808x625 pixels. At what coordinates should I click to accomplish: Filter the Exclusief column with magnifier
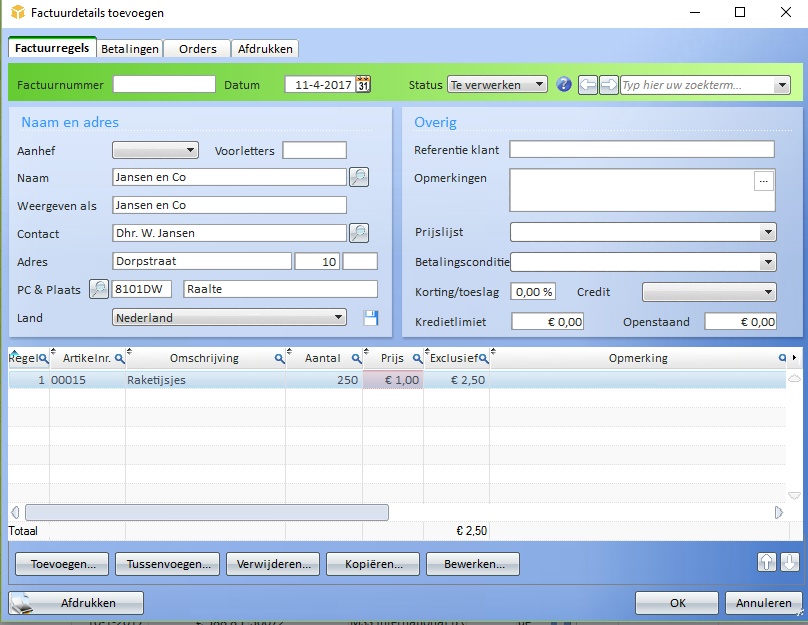coord(483,358)
